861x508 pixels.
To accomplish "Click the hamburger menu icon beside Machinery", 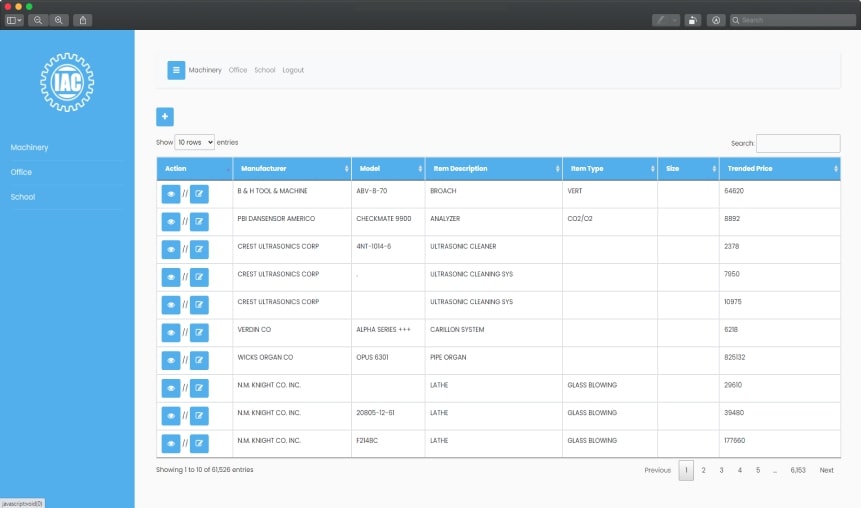I will click(176, 70).
